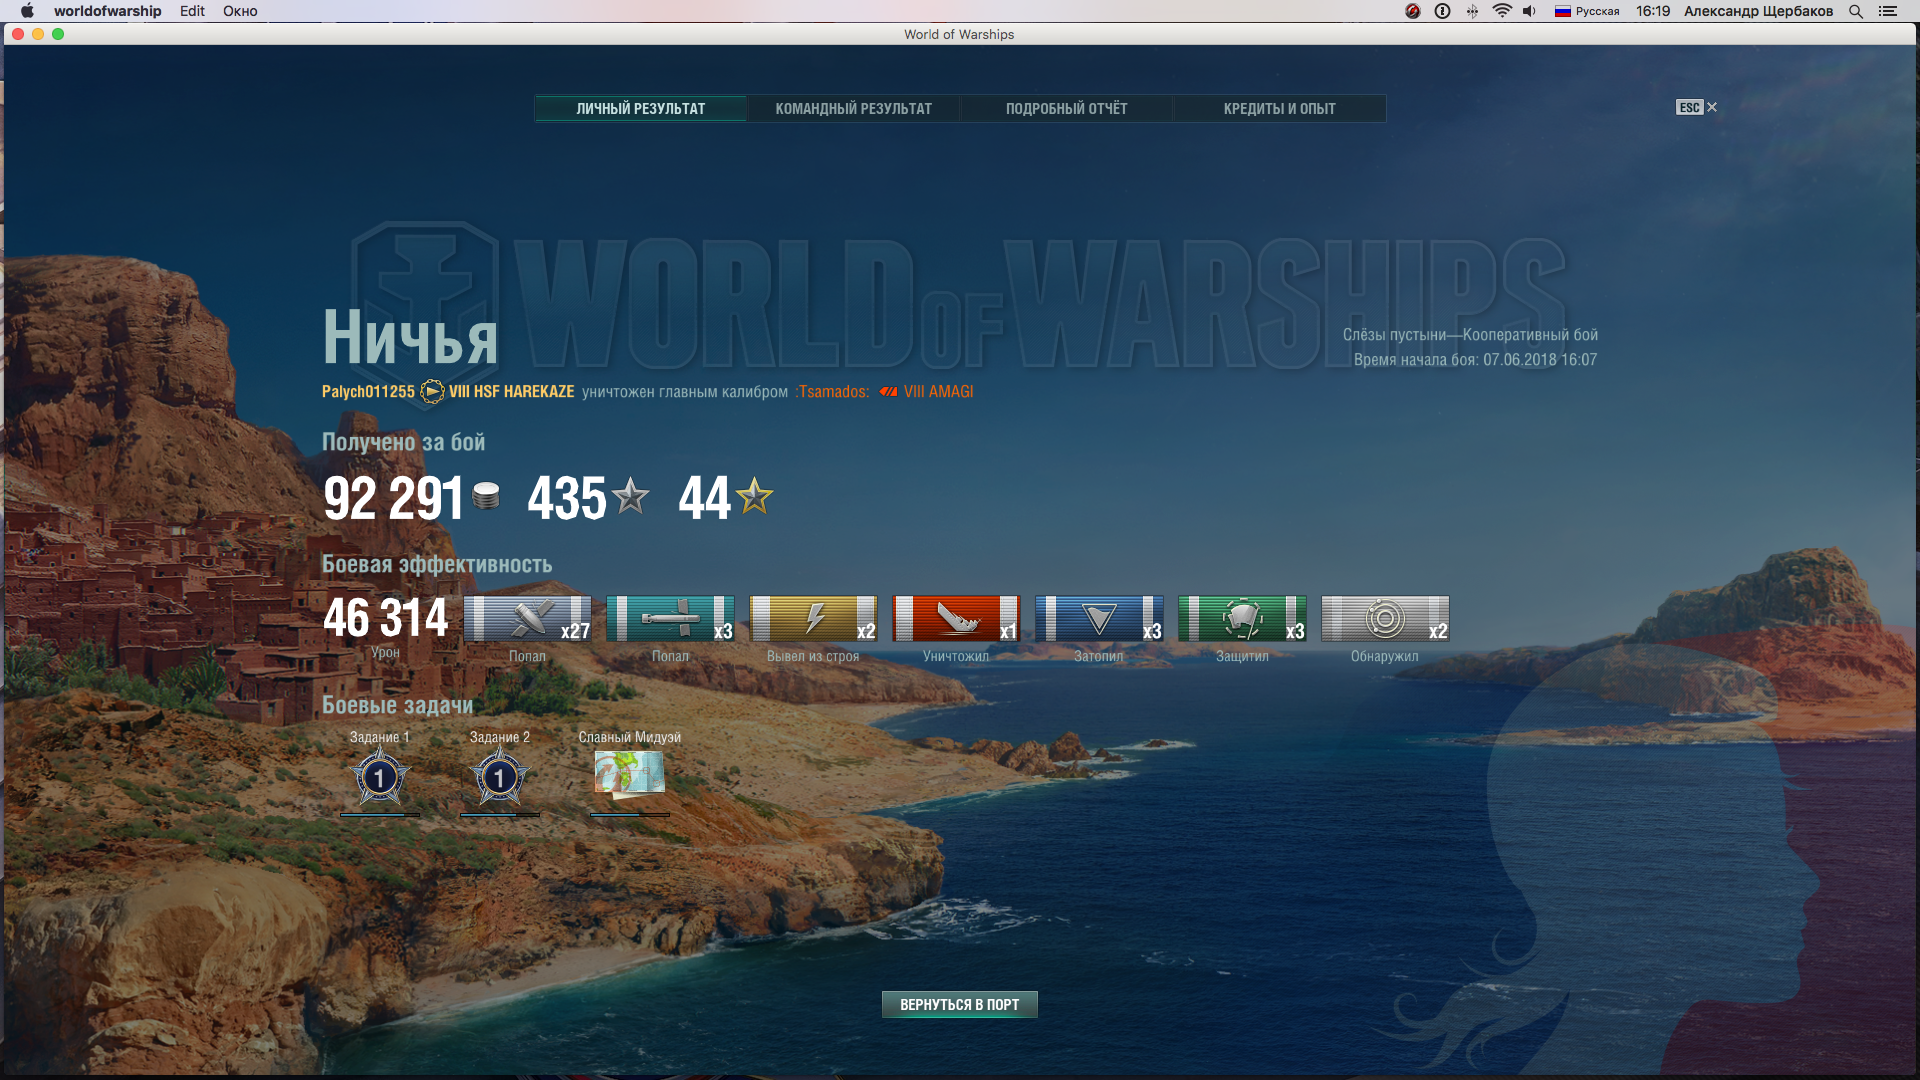Open the Wi-Fi status menu
This screenshot has height=1080, width=1920.
[1502, 11]
